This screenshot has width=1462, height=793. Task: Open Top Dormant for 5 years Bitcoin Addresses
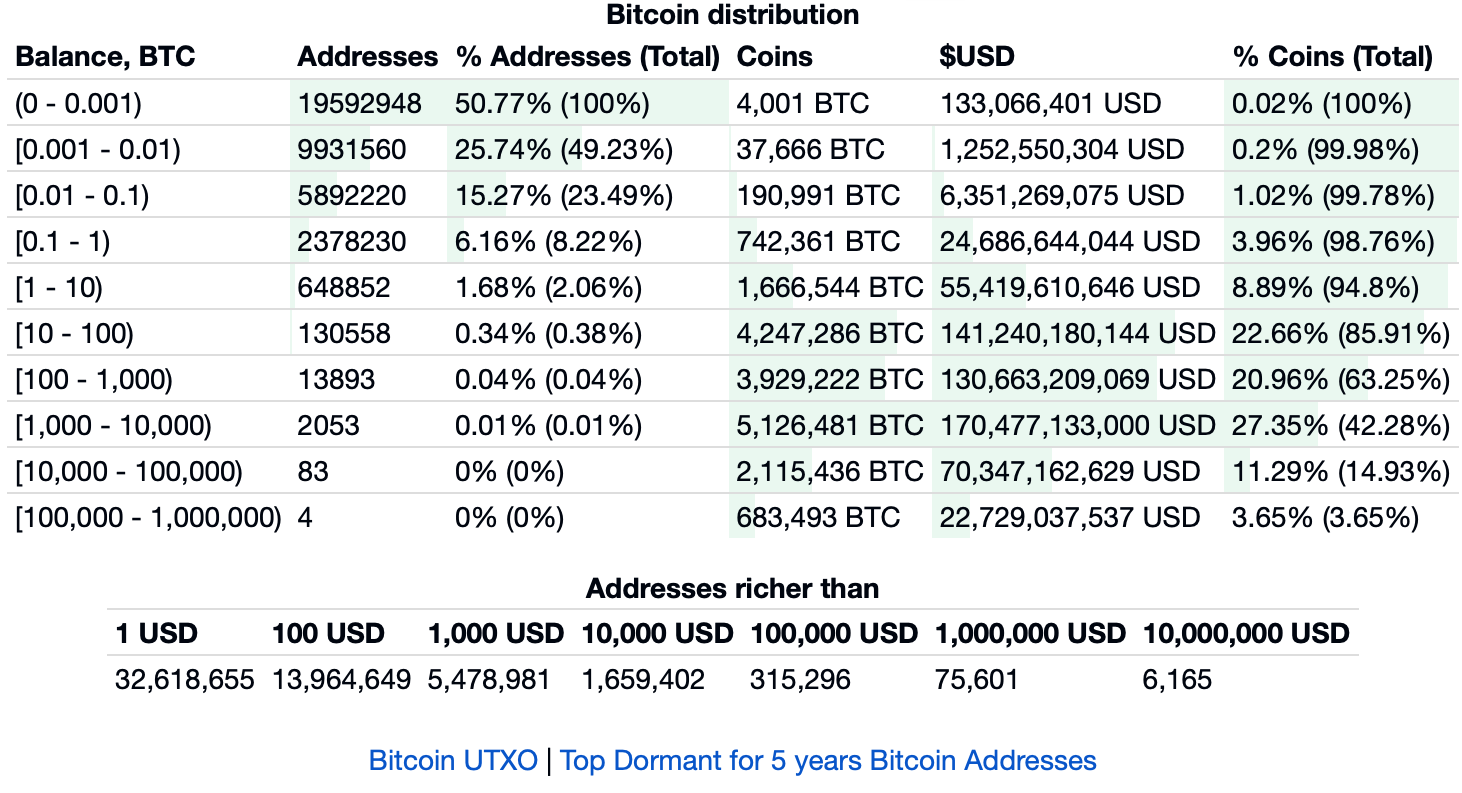(828, 761)
